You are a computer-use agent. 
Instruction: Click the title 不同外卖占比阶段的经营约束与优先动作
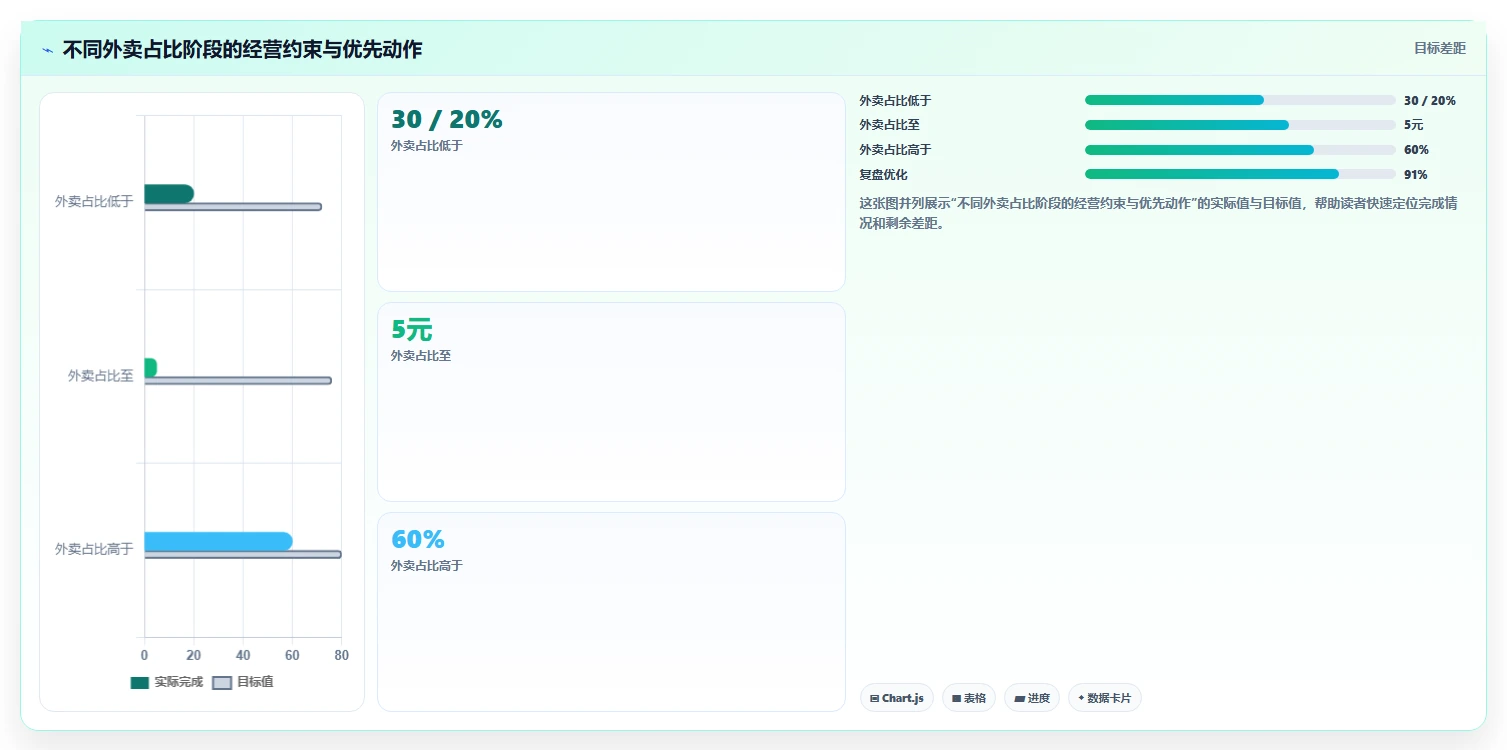click(x=242, y=50)
